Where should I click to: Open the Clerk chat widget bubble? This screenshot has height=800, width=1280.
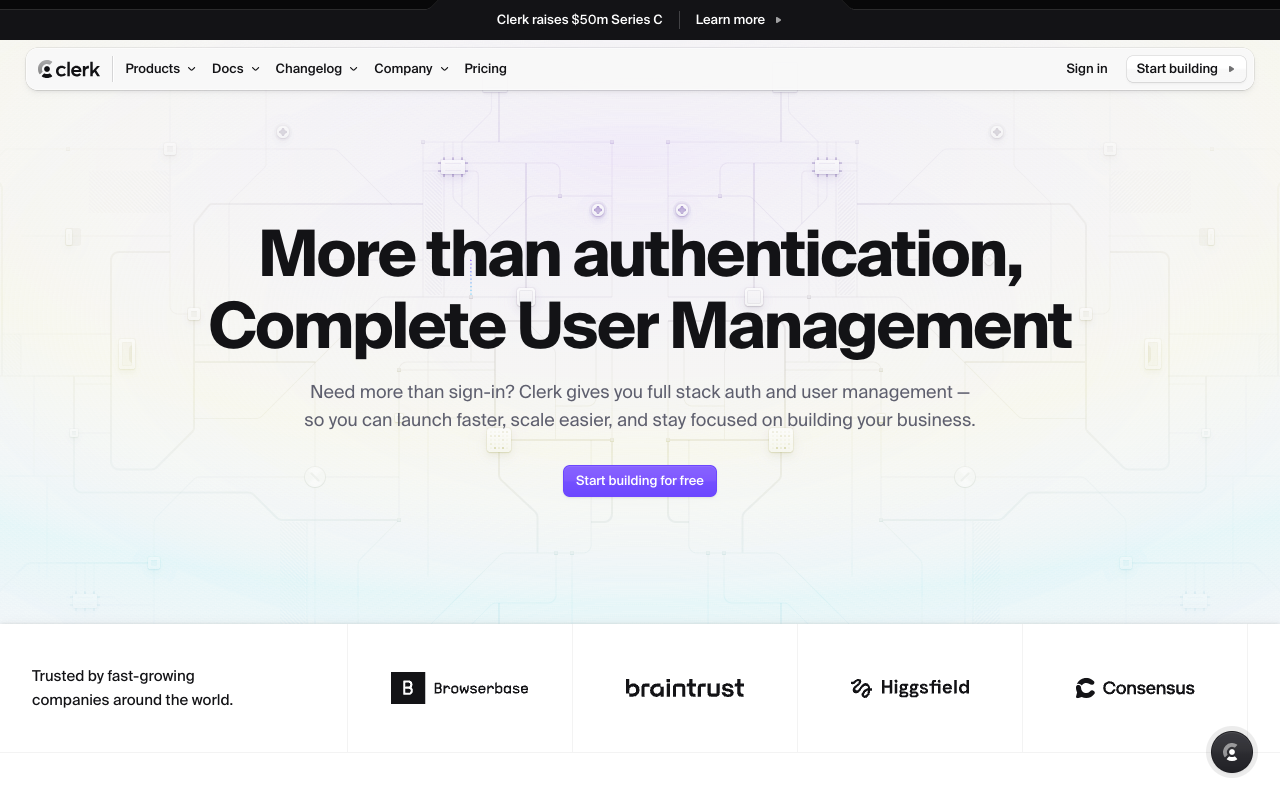(1231, 751)
